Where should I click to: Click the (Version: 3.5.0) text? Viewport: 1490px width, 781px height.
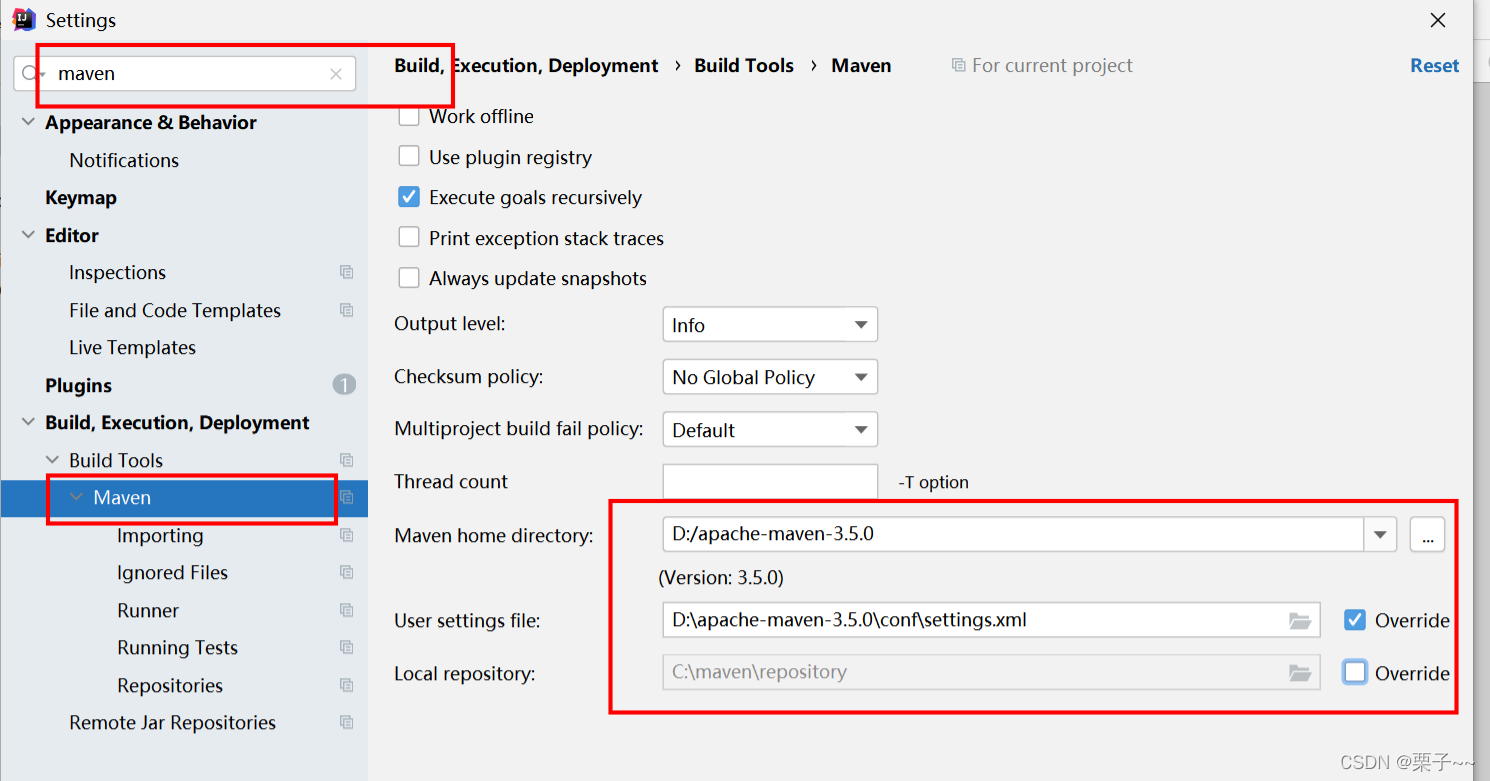(x=721, y=578)
